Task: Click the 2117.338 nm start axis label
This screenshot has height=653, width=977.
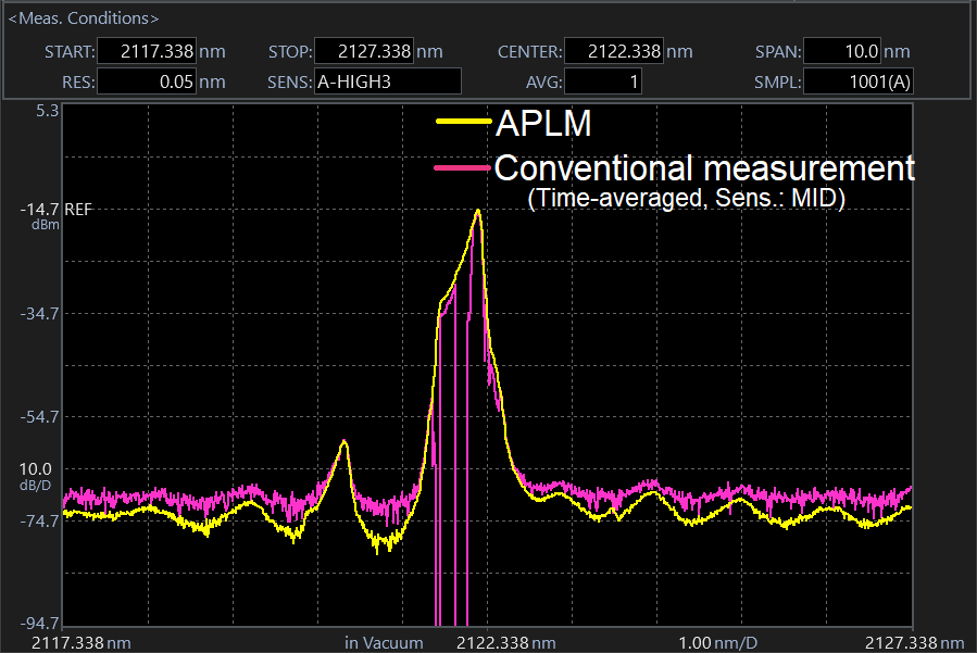Action: point(82,642)
